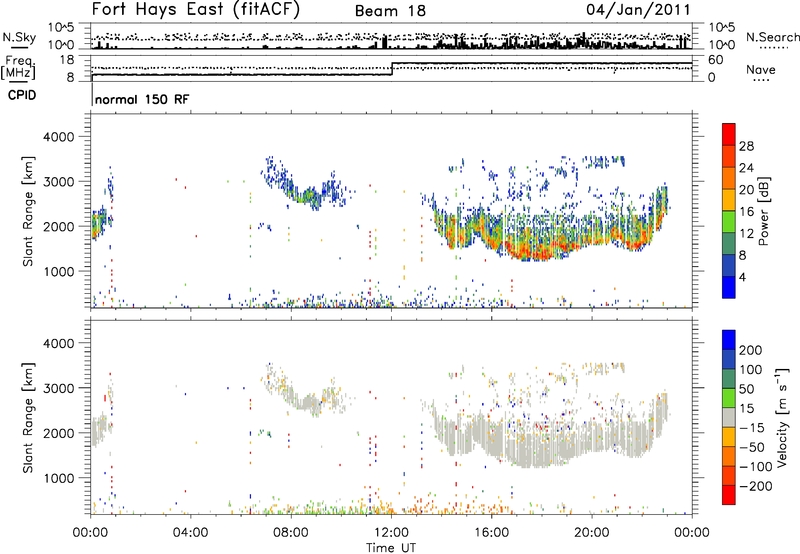Select the 'N.Sky' axis label
The height and width of the screenshot is (554, 800).
click(19, 37)
